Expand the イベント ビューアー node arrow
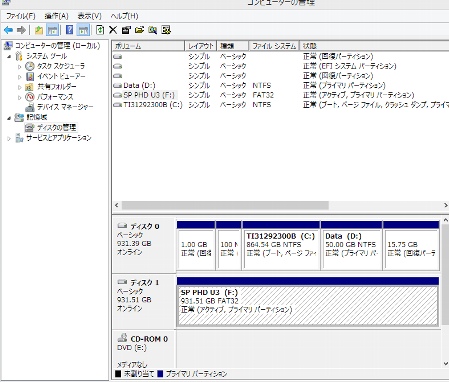 [x=20, y=77]
